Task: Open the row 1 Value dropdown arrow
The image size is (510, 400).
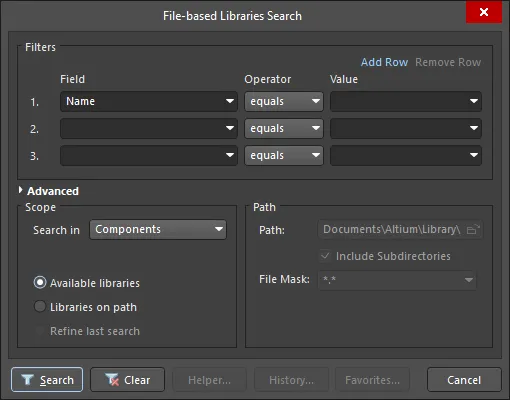Action: [473, 101]
